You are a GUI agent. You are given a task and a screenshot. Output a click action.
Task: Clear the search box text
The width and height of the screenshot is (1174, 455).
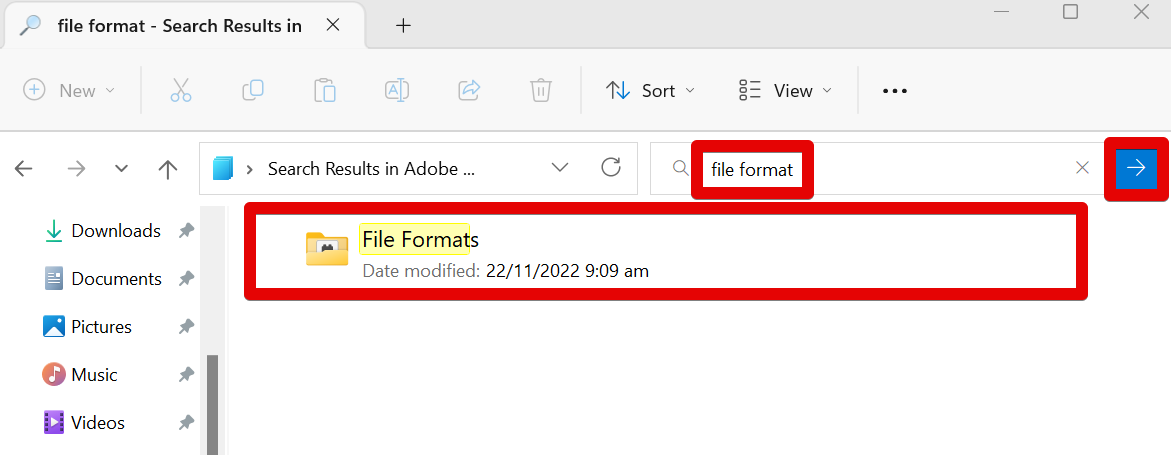(1082, 168)
